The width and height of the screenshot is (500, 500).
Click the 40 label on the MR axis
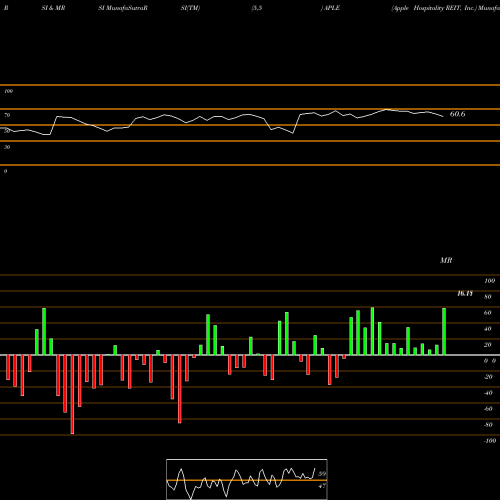(x=488, y=329)
